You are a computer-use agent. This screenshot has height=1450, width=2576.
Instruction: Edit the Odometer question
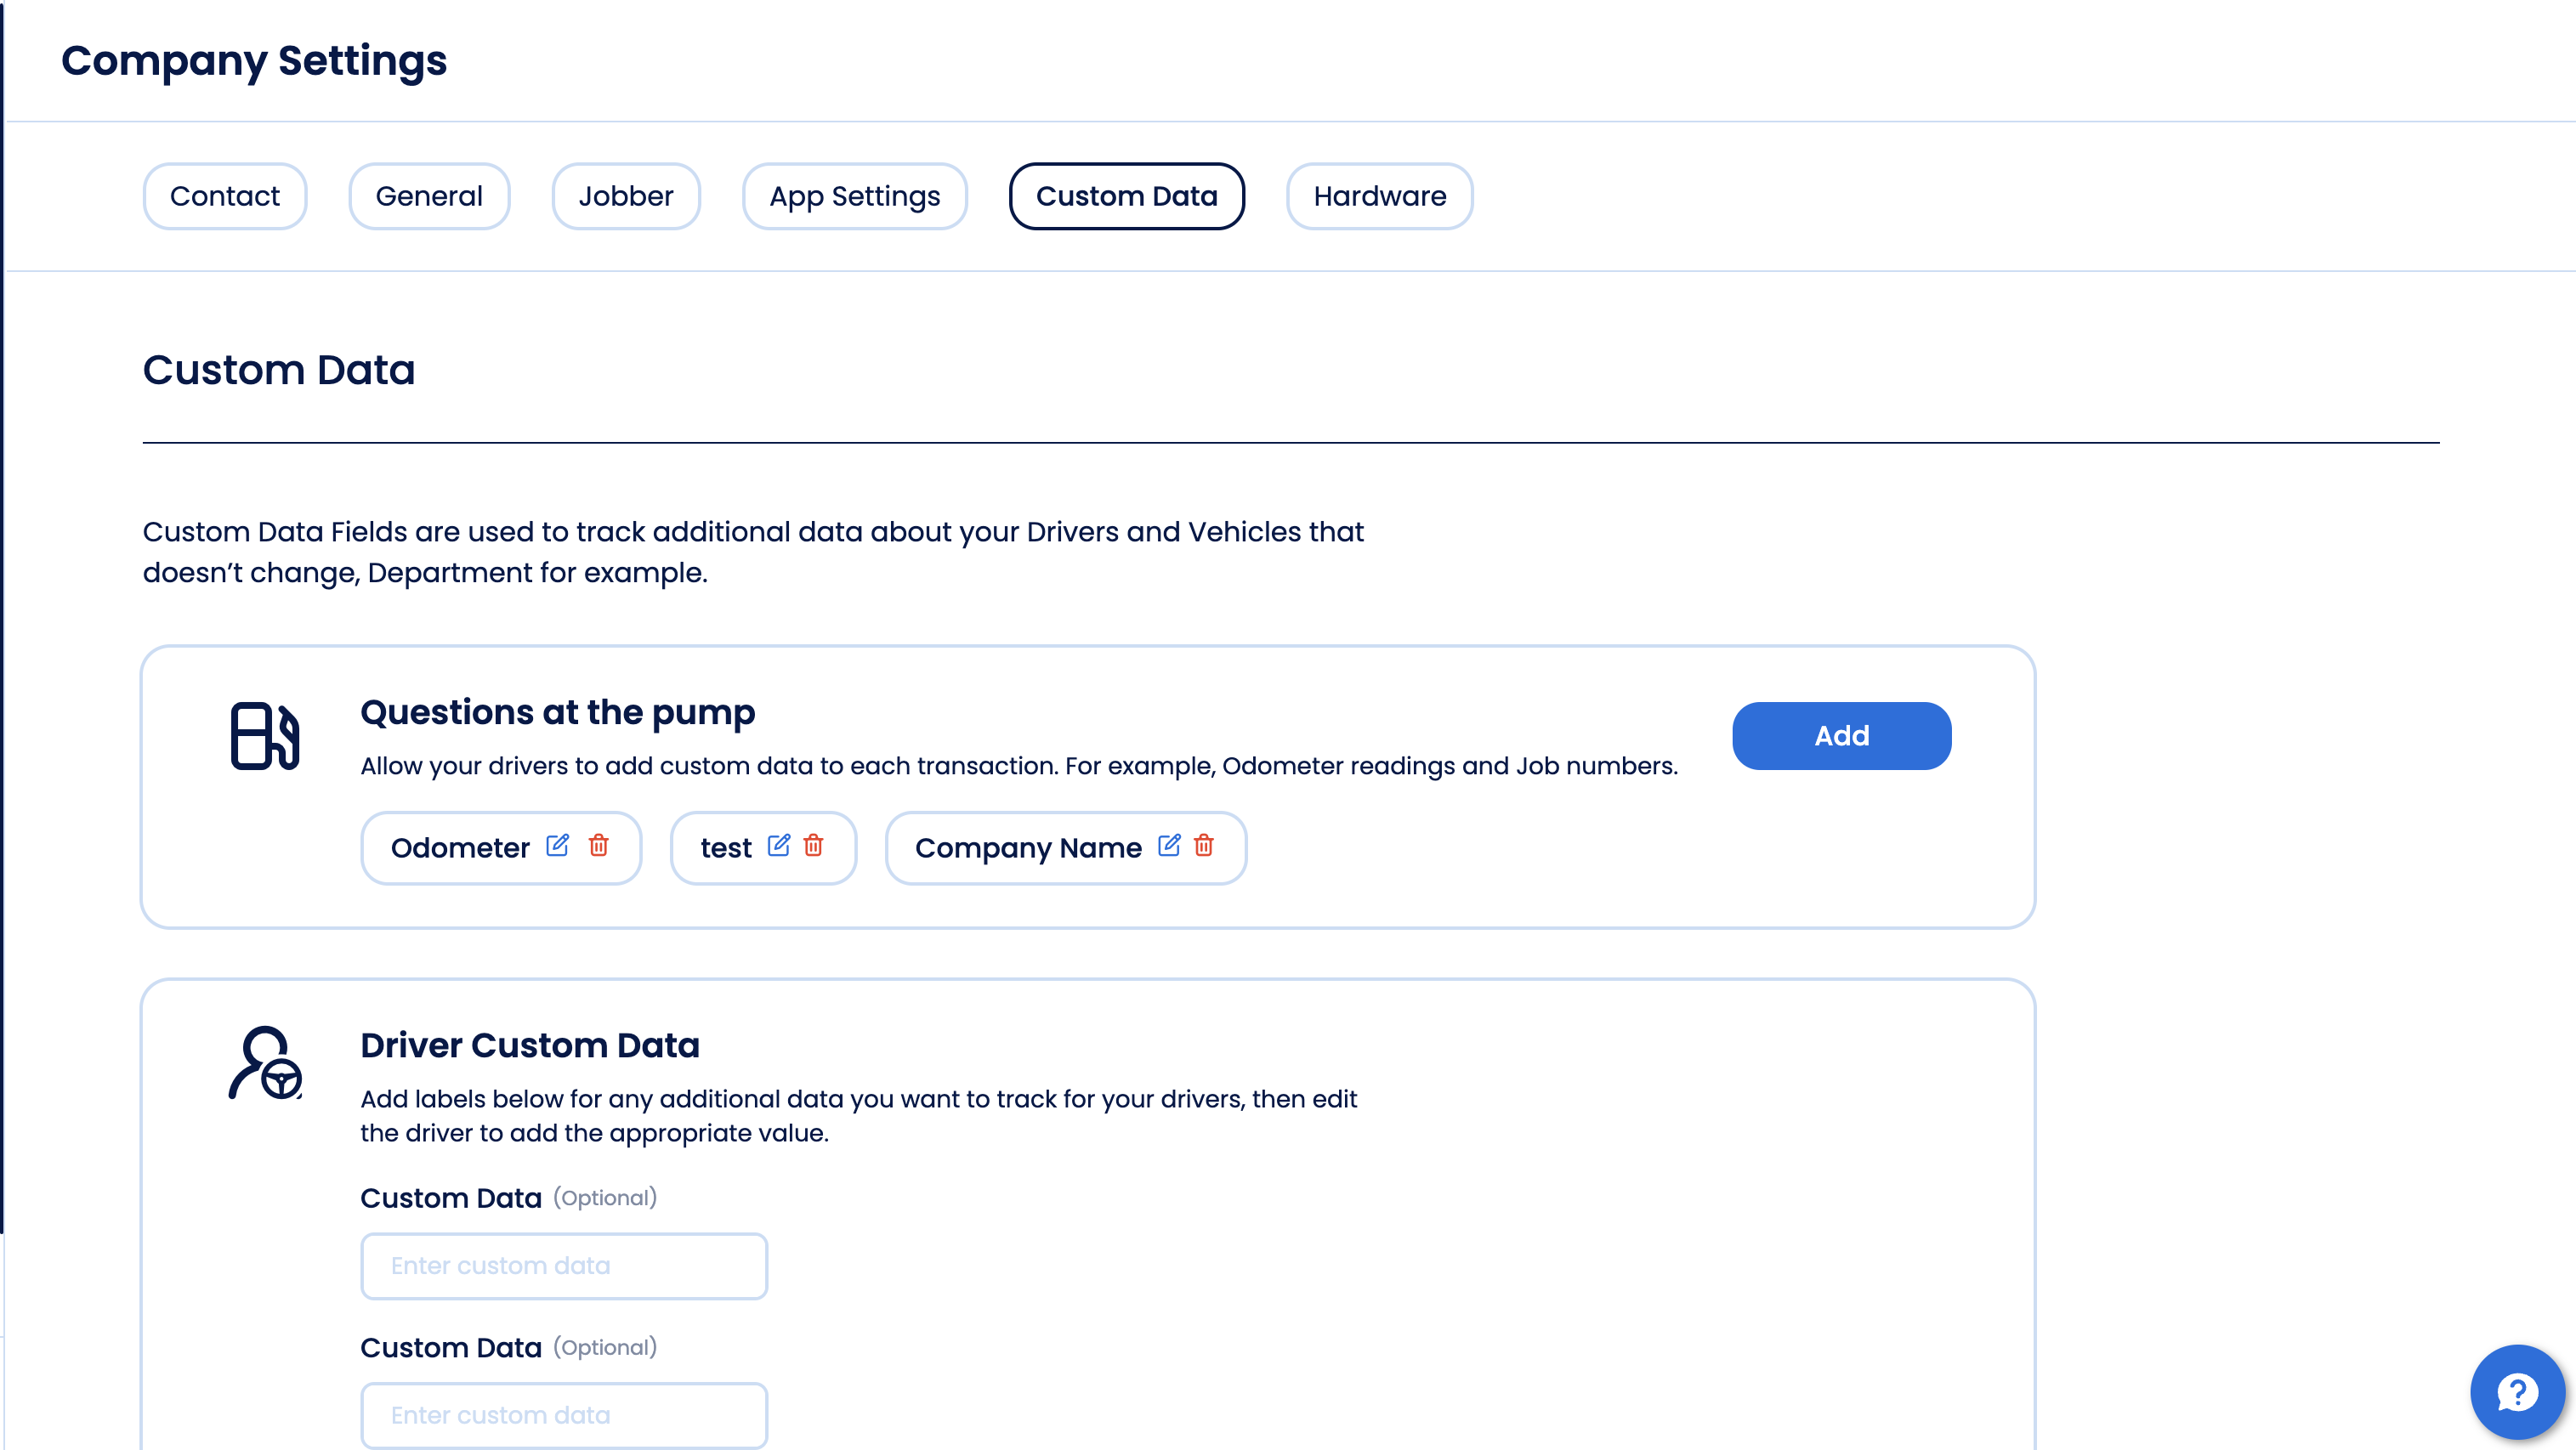tap(557, 846)
